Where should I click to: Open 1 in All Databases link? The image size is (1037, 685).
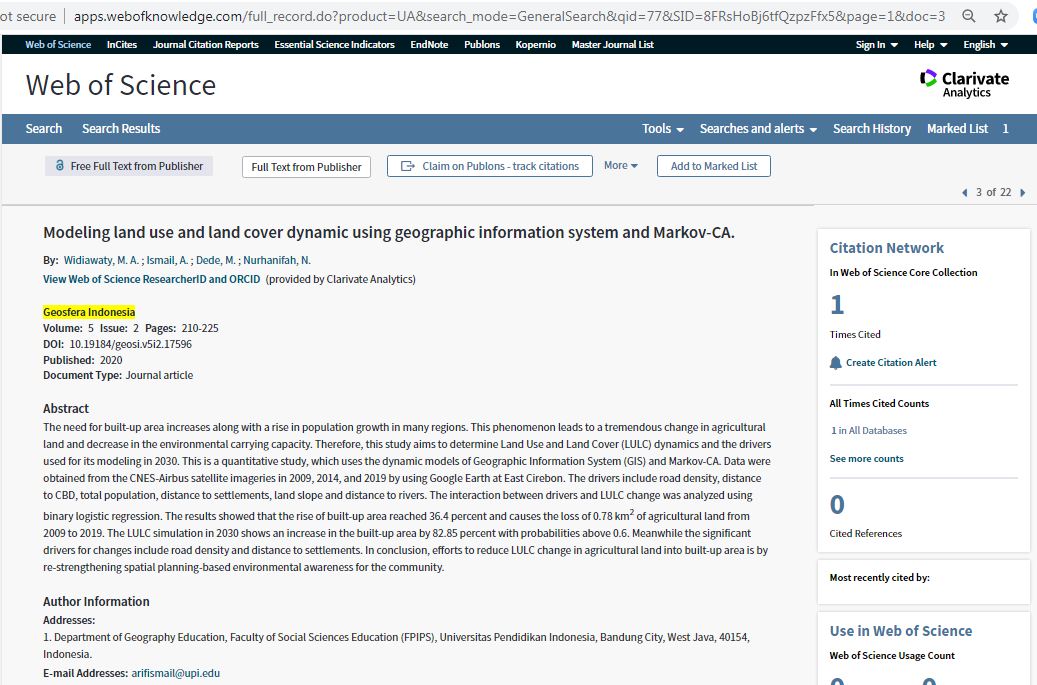pyautogui.click(x=869, y=430)
